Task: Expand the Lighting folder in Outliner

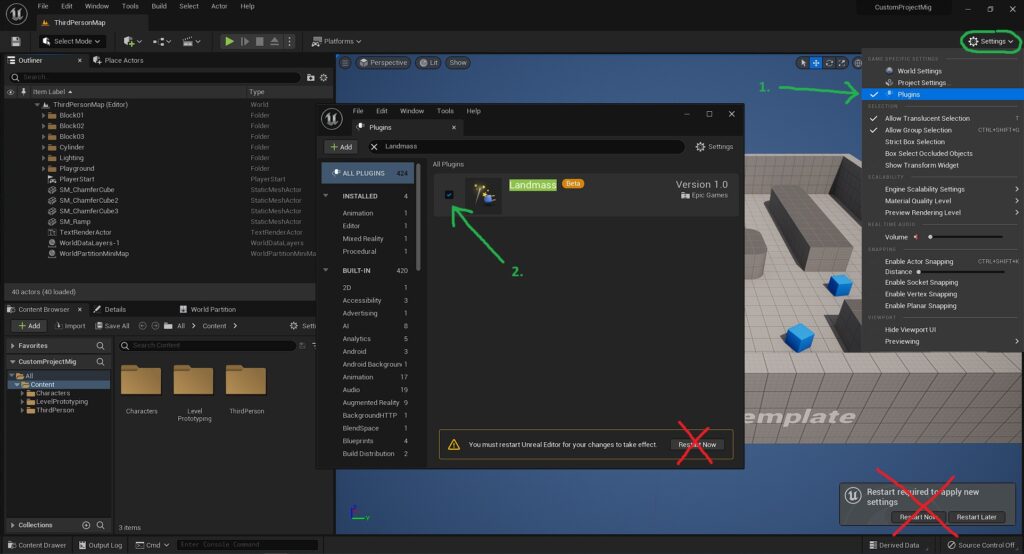Action: [x=44, y=157]
